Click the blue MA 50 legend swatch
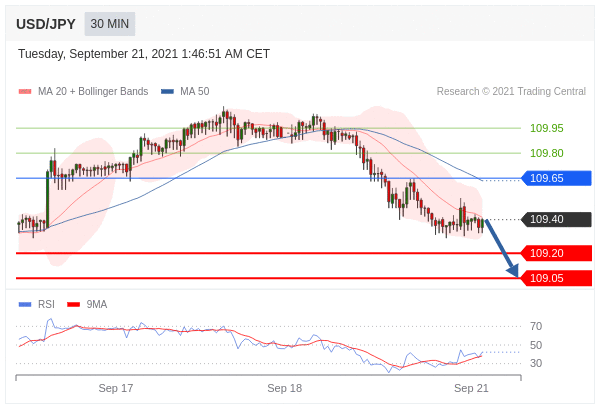600x413 pixels. click(168, 91)
